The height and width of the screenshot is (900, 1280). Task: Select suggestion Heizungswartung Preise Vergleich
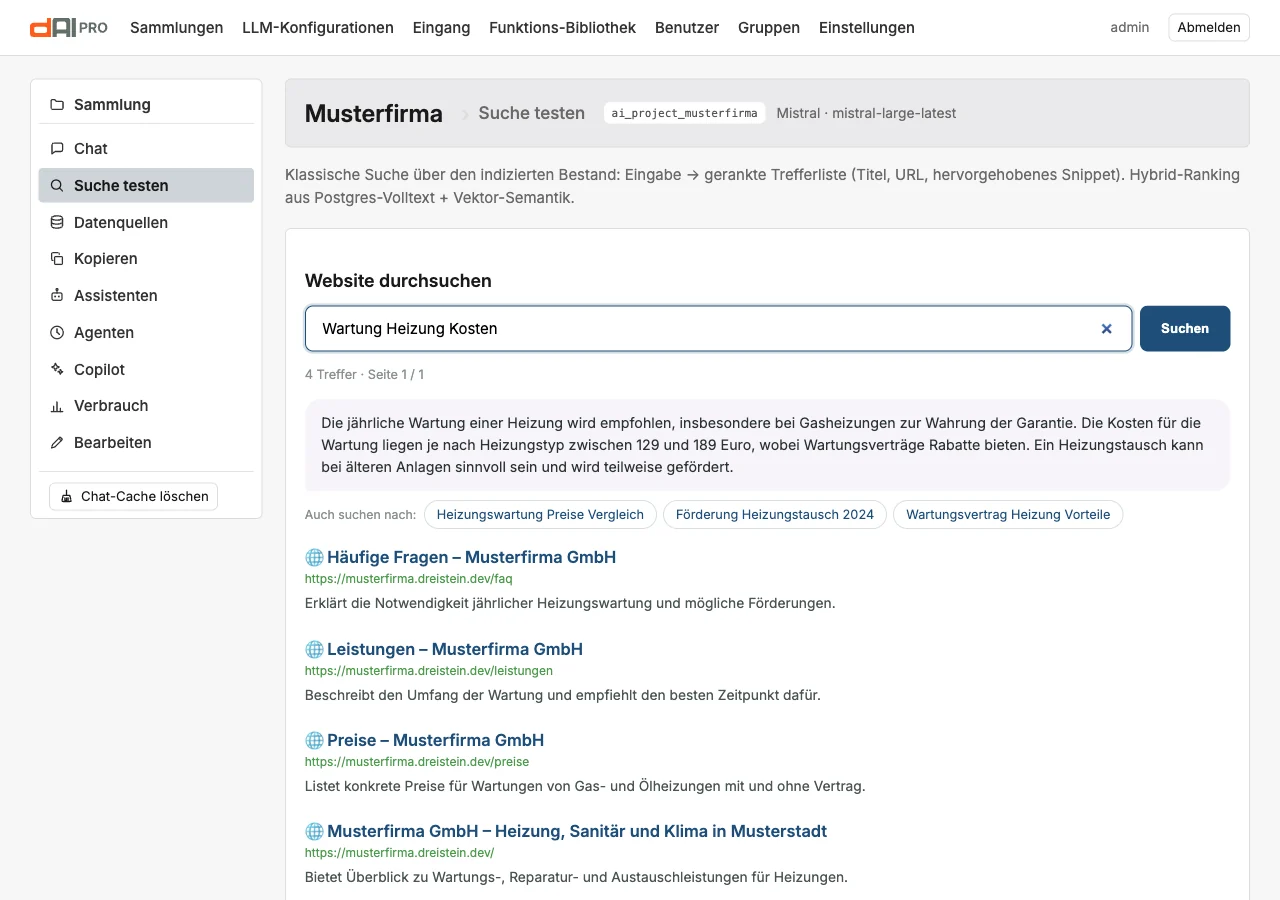pos(540,515)
